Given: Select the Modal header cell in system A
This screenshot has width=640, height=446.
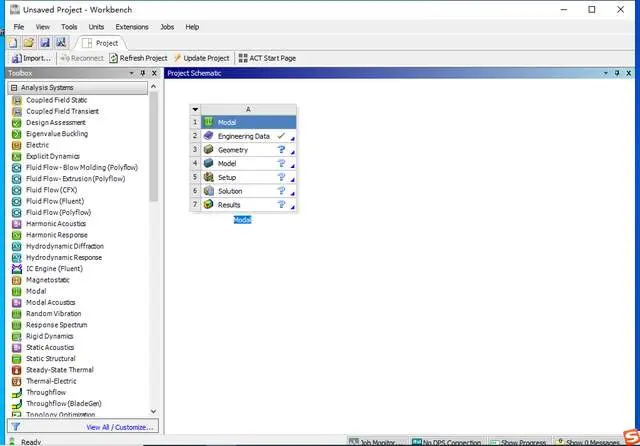Looking at the screenshot, I should tap(249, 122).
